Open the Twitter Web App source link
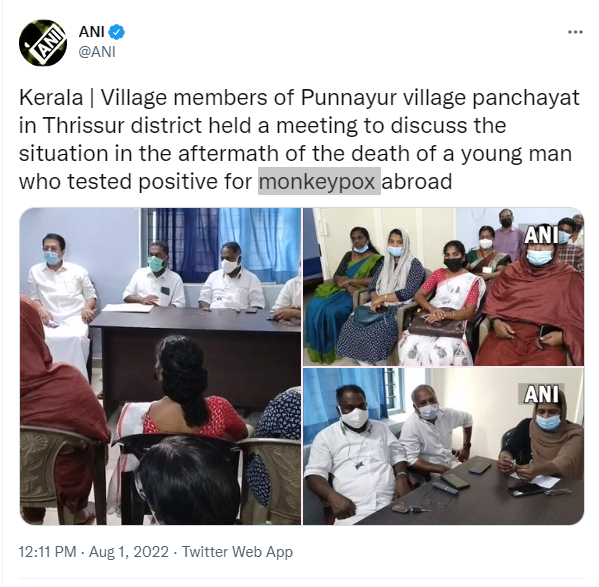 pos(237,552)
